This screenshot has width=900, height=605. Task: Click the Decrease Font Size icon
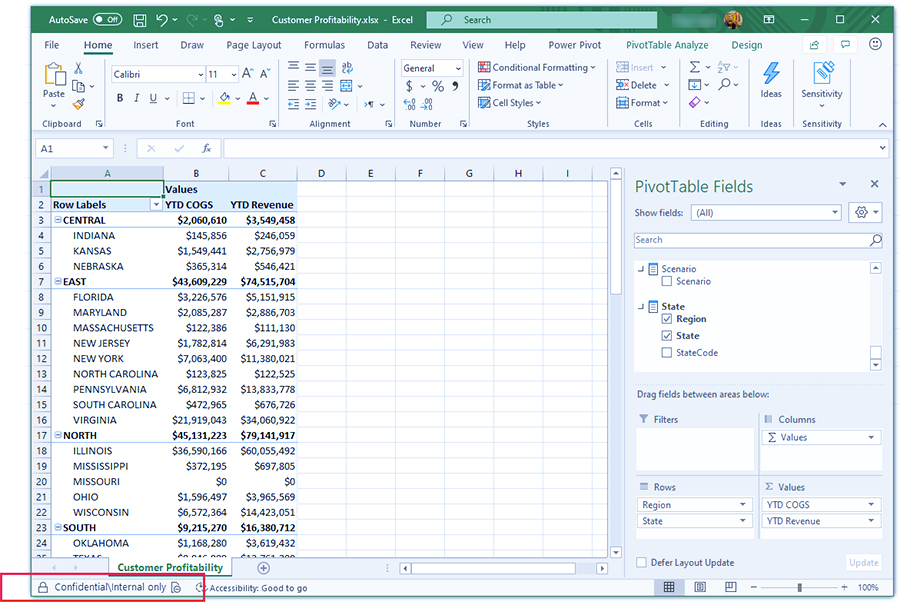point(265,73)
